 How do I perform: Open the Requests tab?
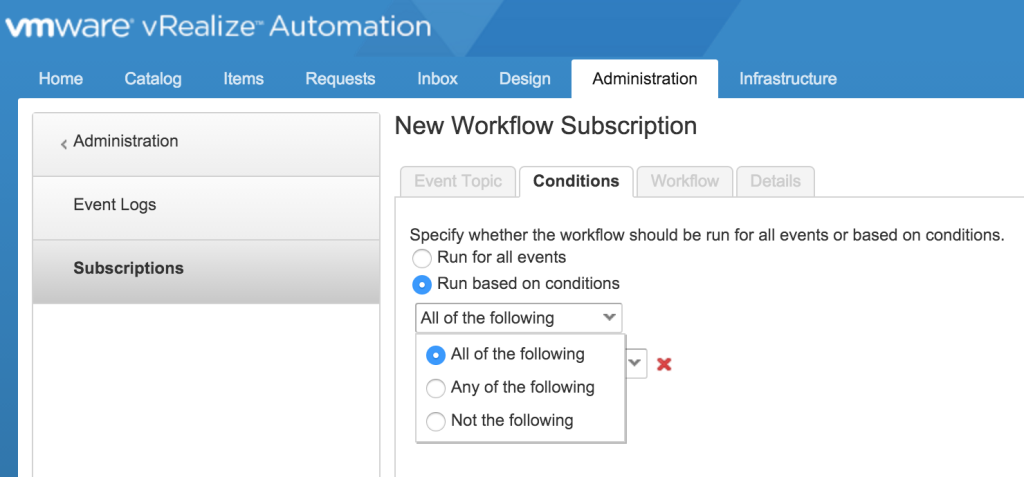pos(340,79)
